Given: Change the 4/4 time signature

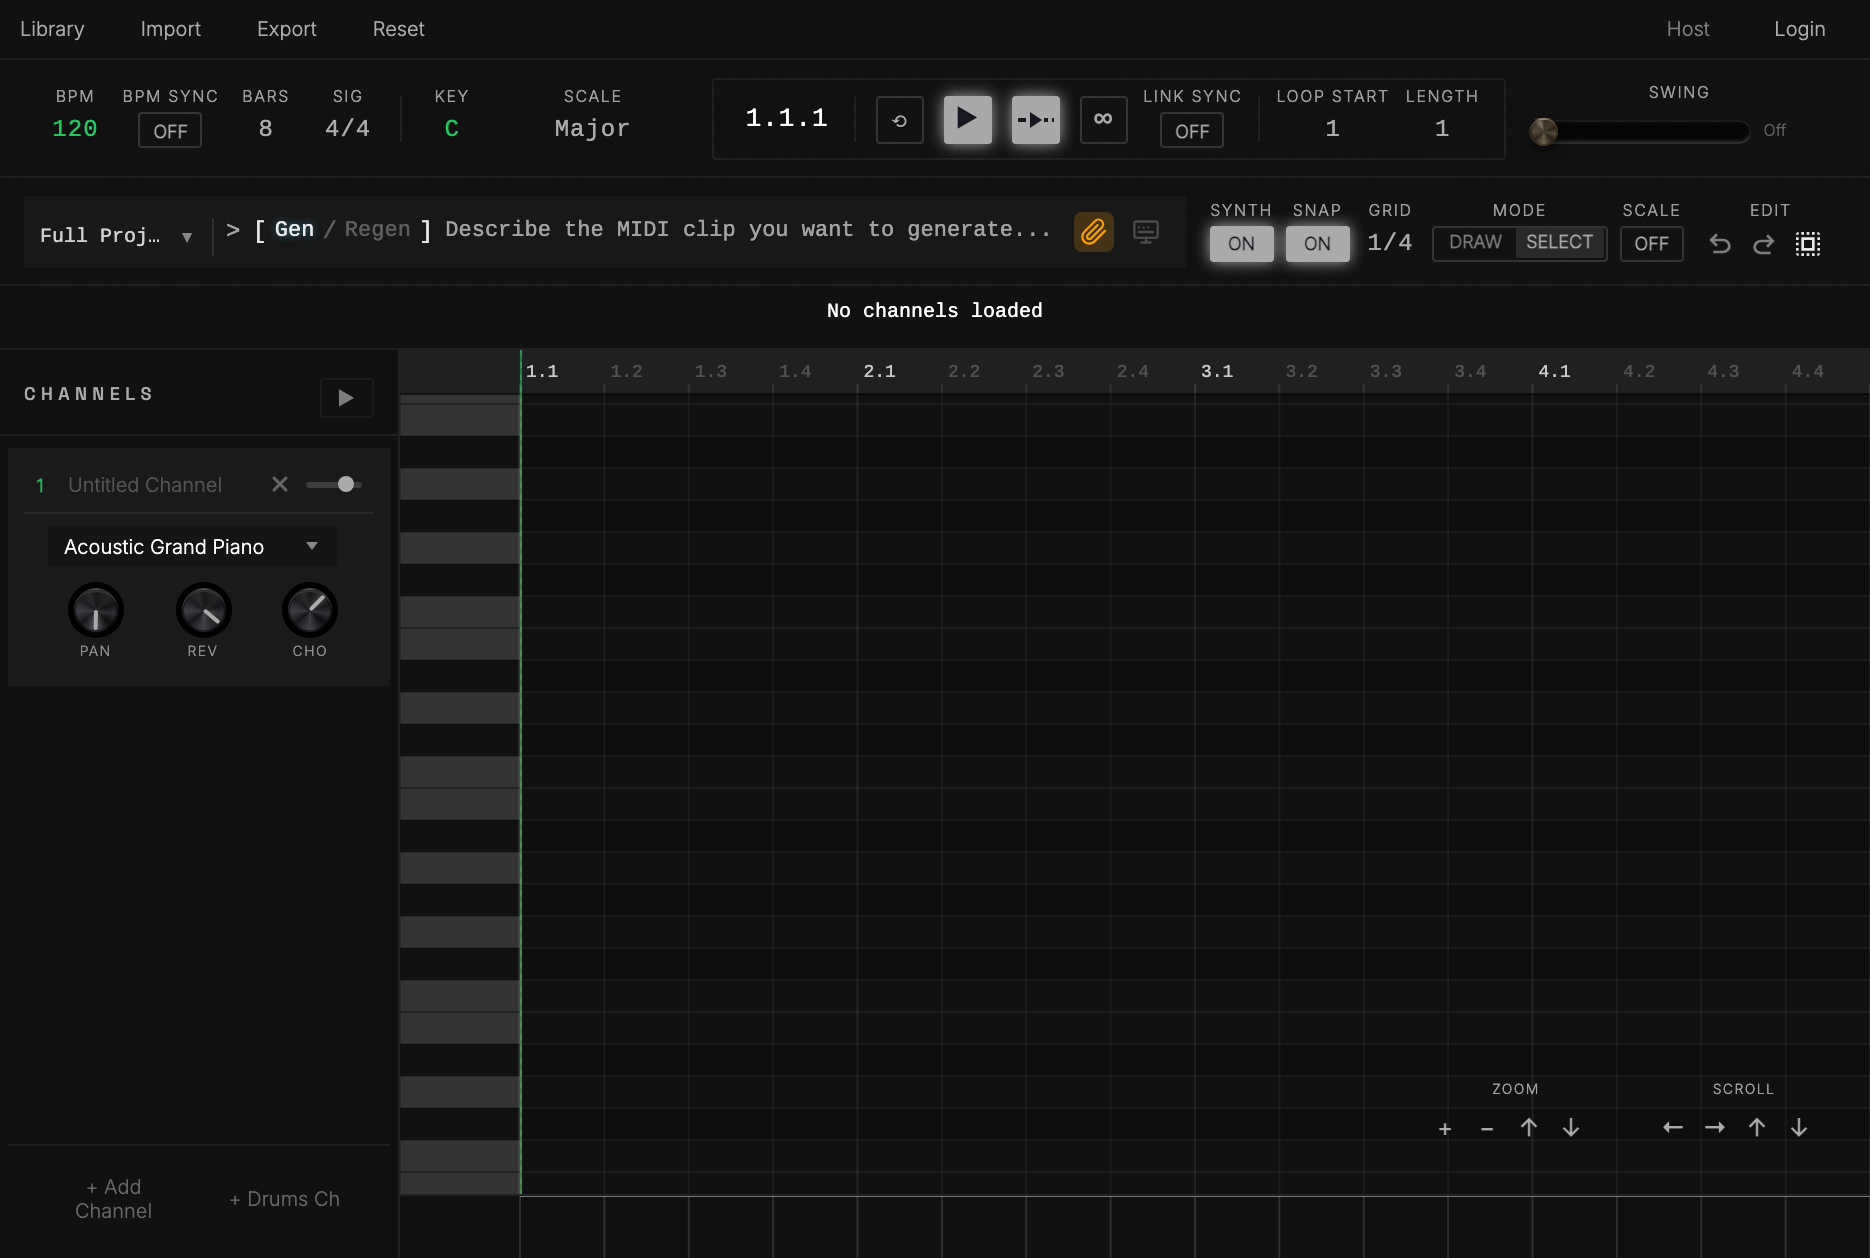Looking at the screenshot, I should [x=347, y=129].
